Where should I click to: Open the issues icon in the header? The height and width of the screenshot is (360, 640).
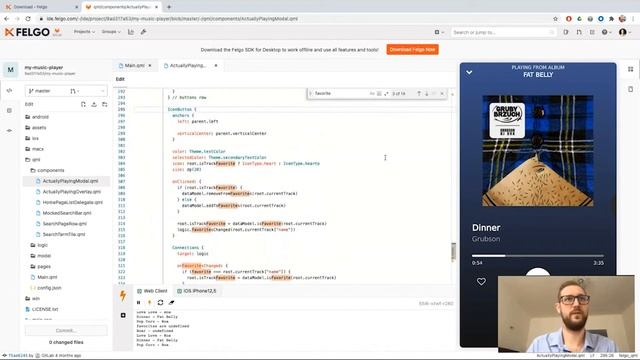[x=566, y=32]
